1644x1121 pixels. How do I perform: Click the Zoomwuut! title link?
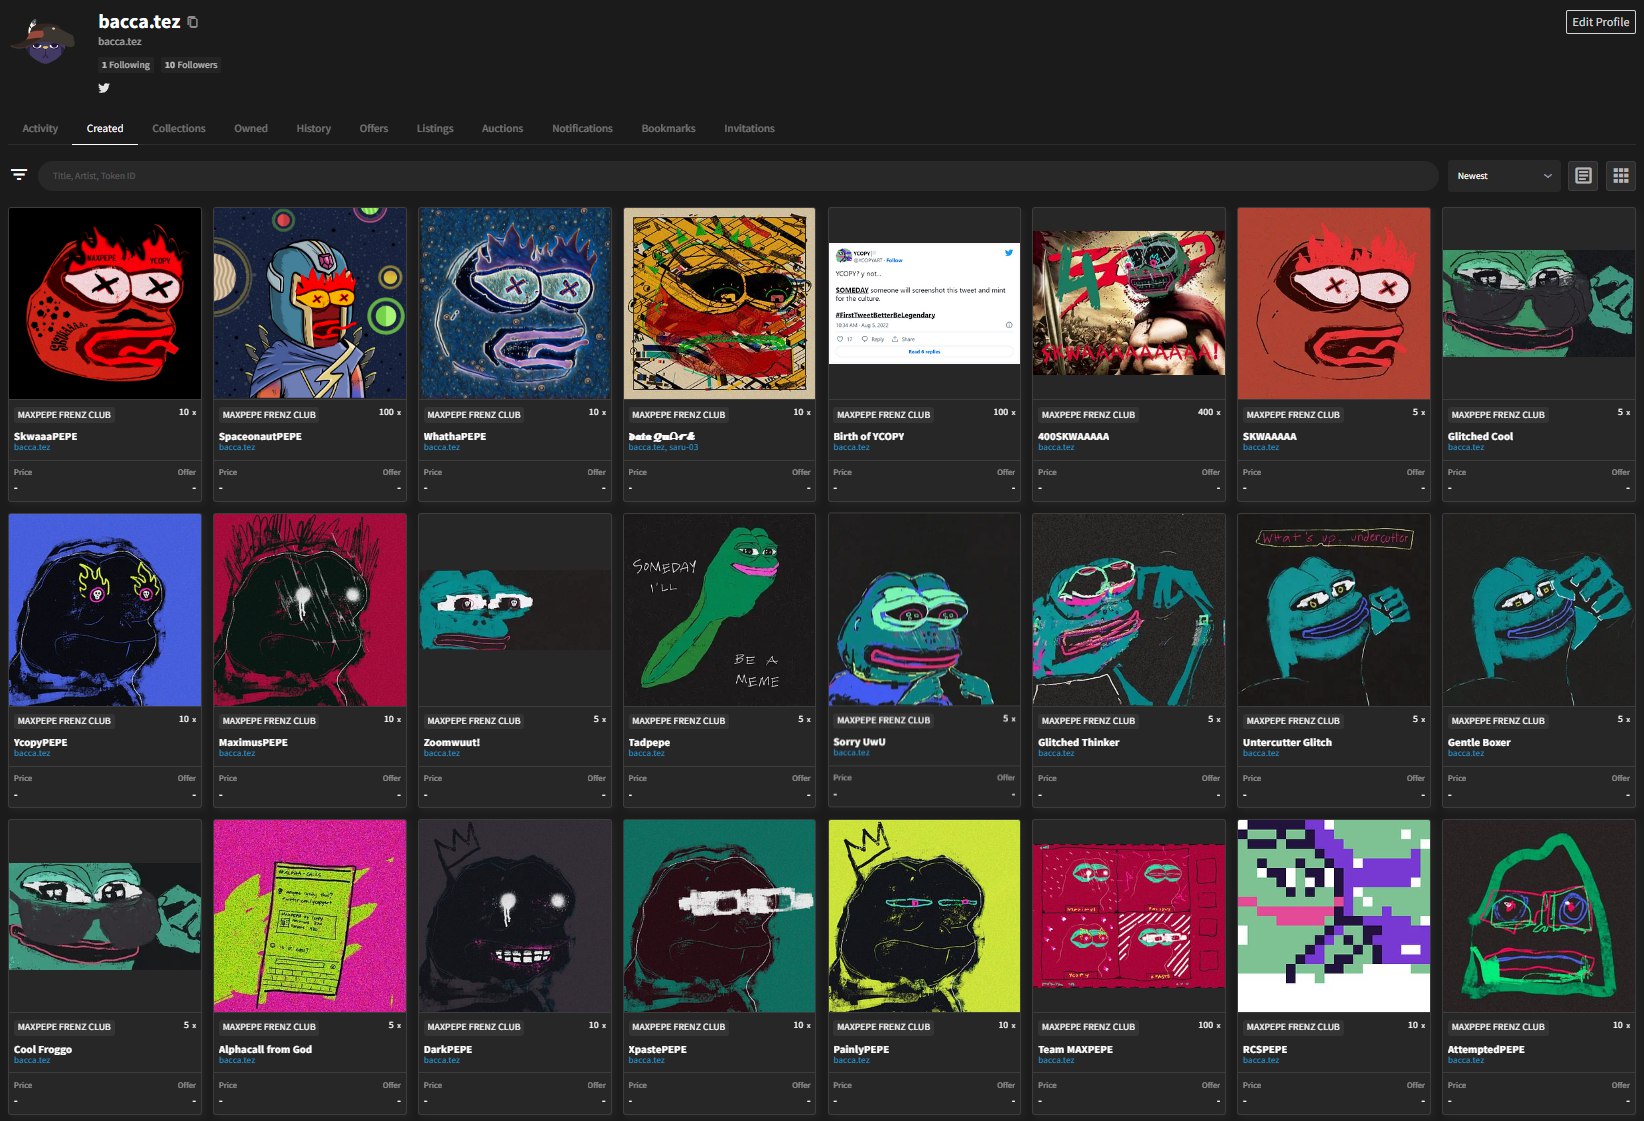[452, 742]
